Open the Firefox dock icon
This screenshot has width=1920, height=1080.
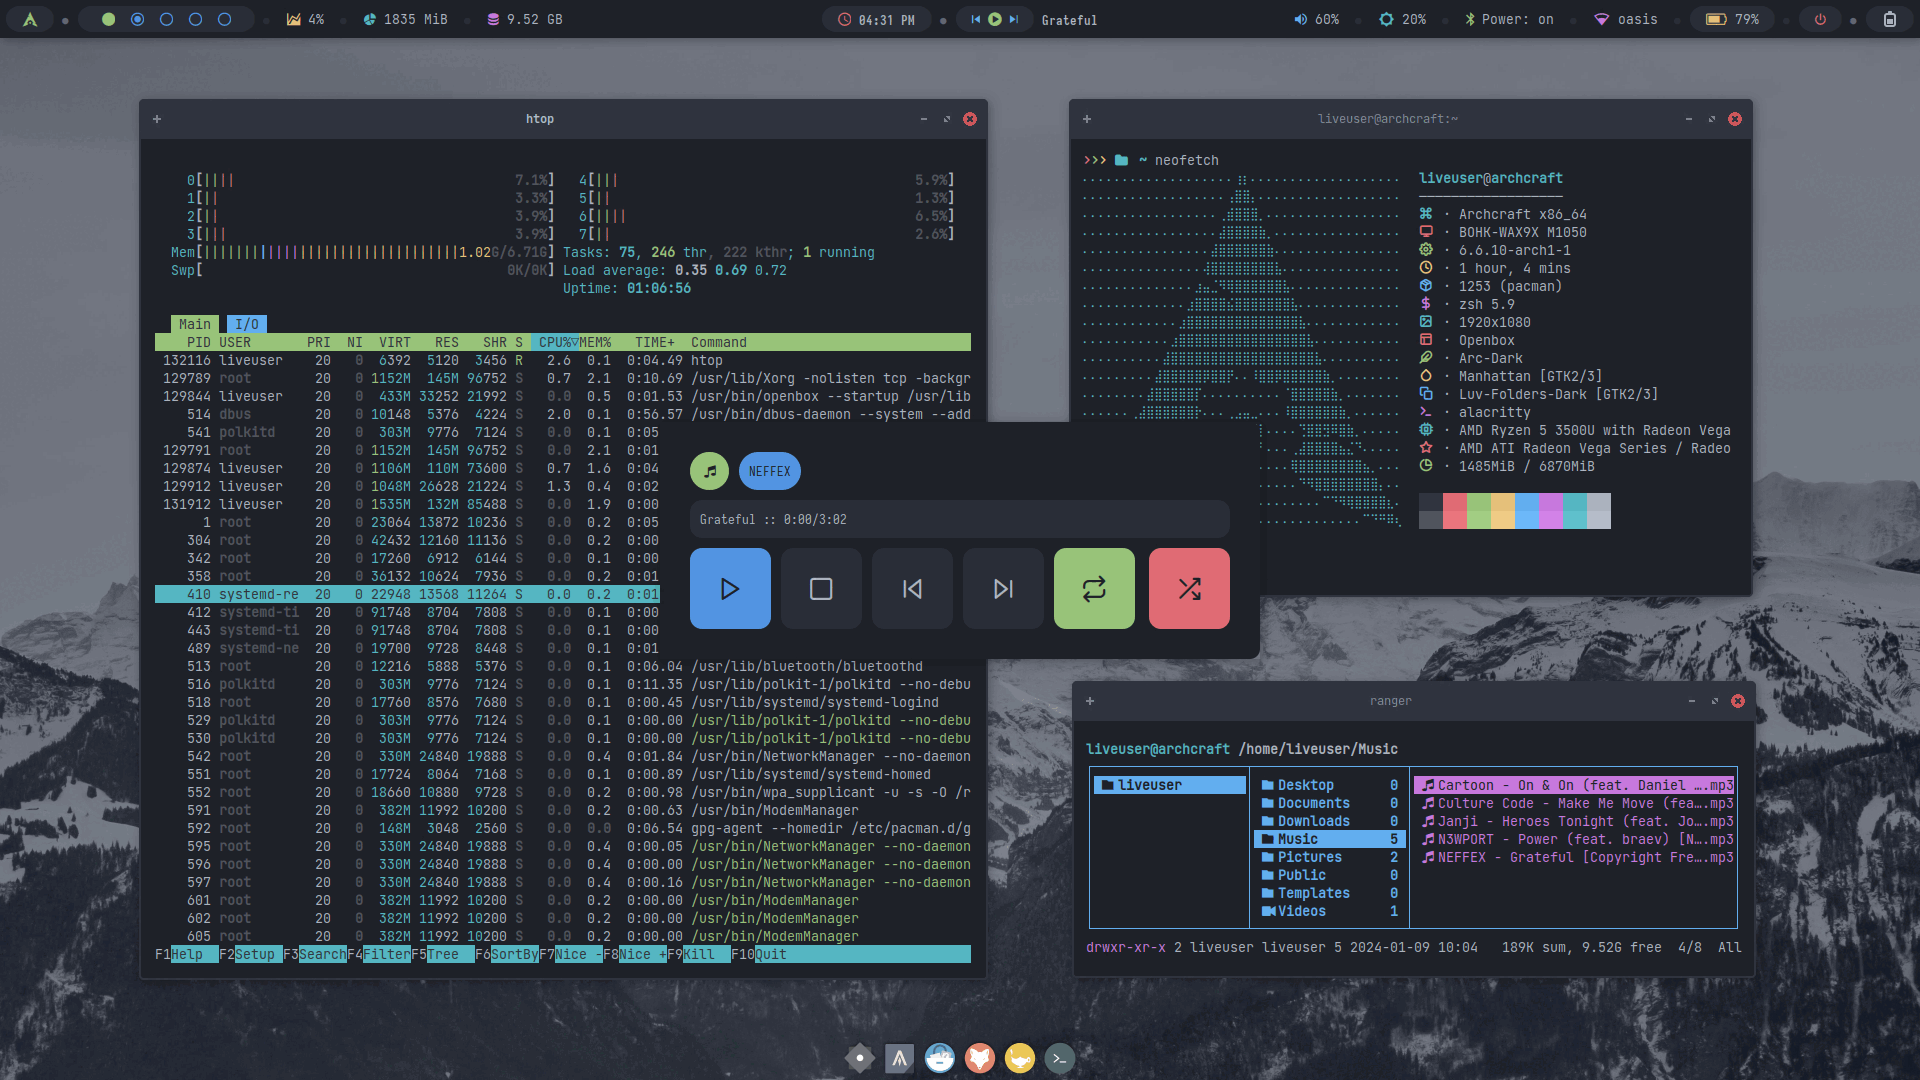[x=980, y=1058]
